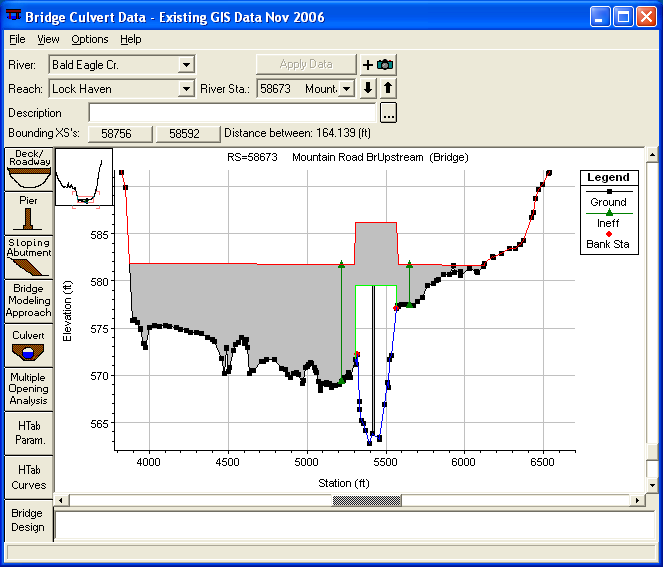Click bounding cross section 58592 button

click(184, 133)
